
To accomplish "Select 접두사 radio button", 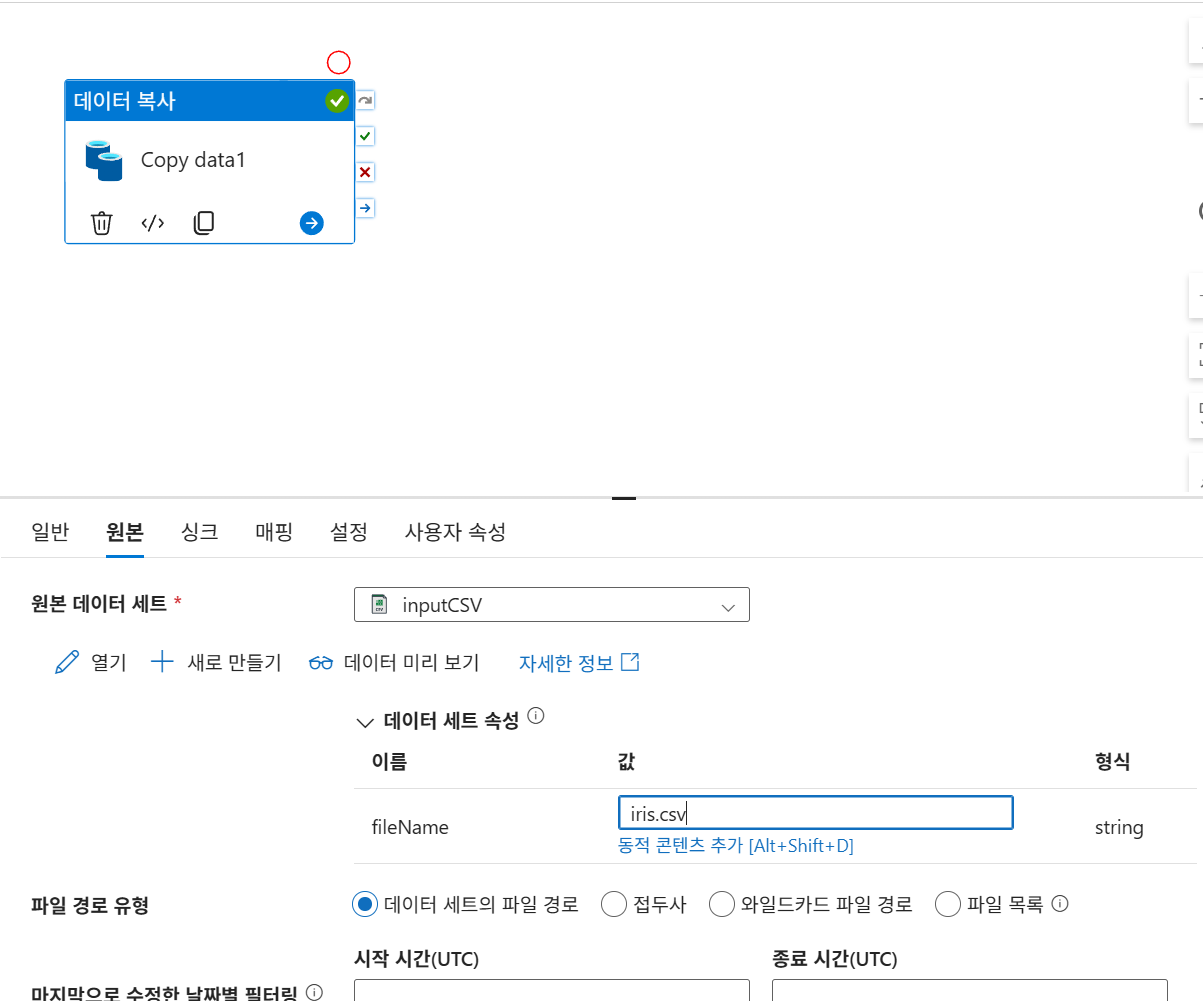I will (x=614, y=905).
